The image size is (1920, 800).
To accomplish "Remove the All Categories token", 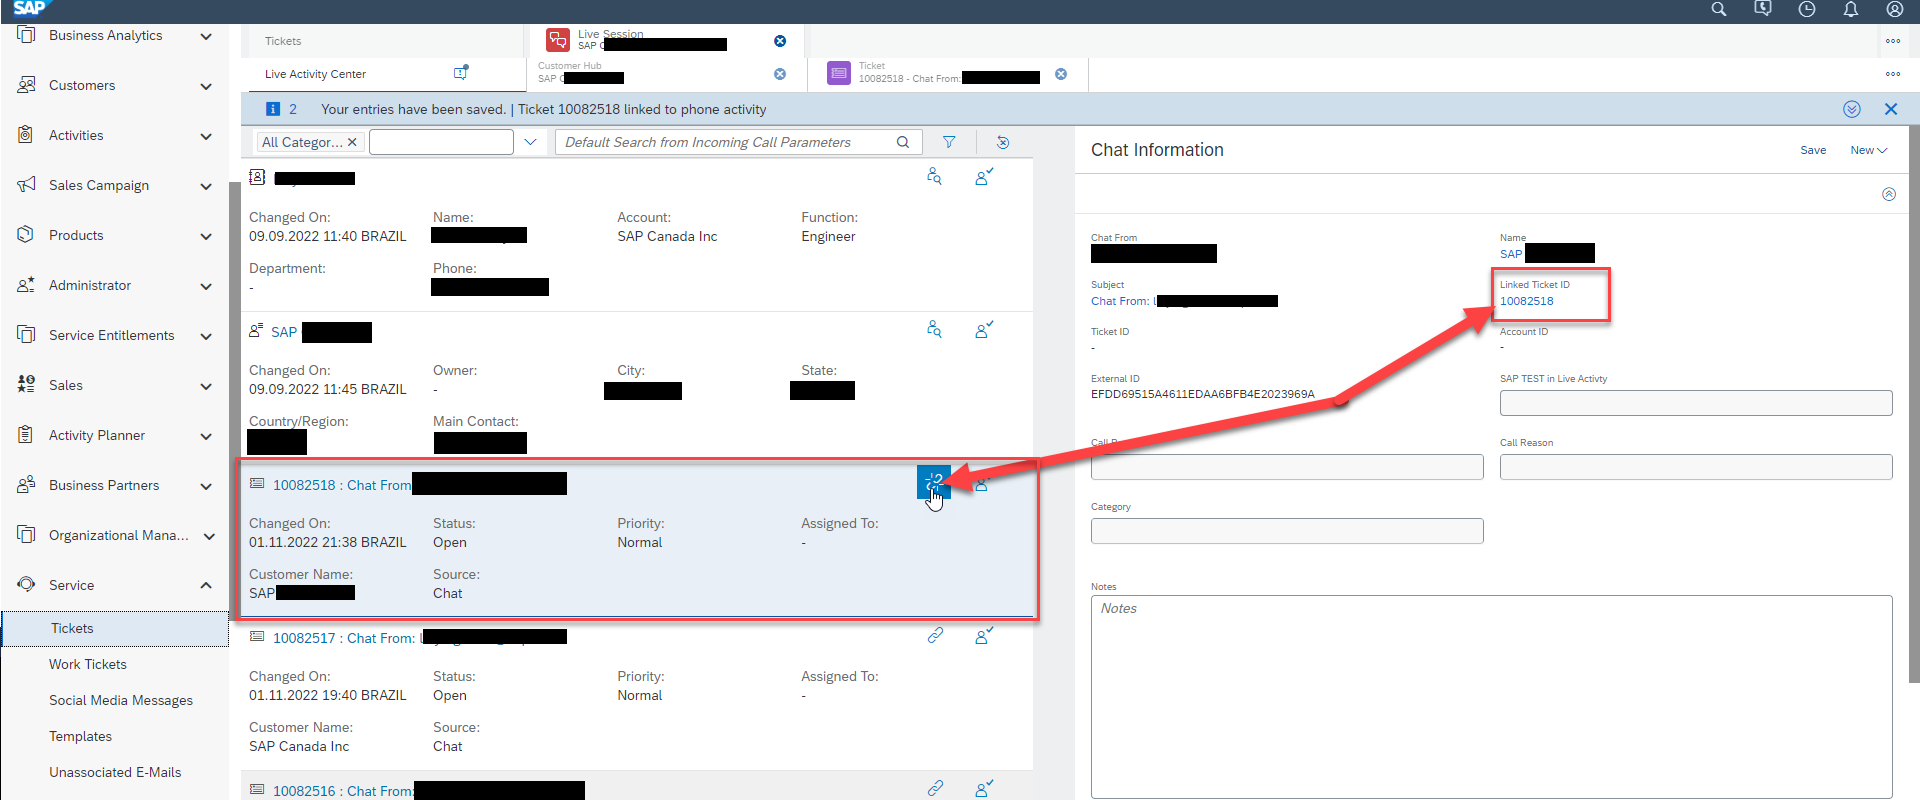I will tap(352, 142).
